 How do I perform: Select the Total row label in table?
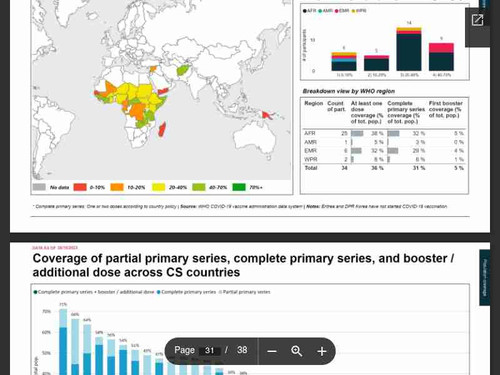[x=311, y=168]
